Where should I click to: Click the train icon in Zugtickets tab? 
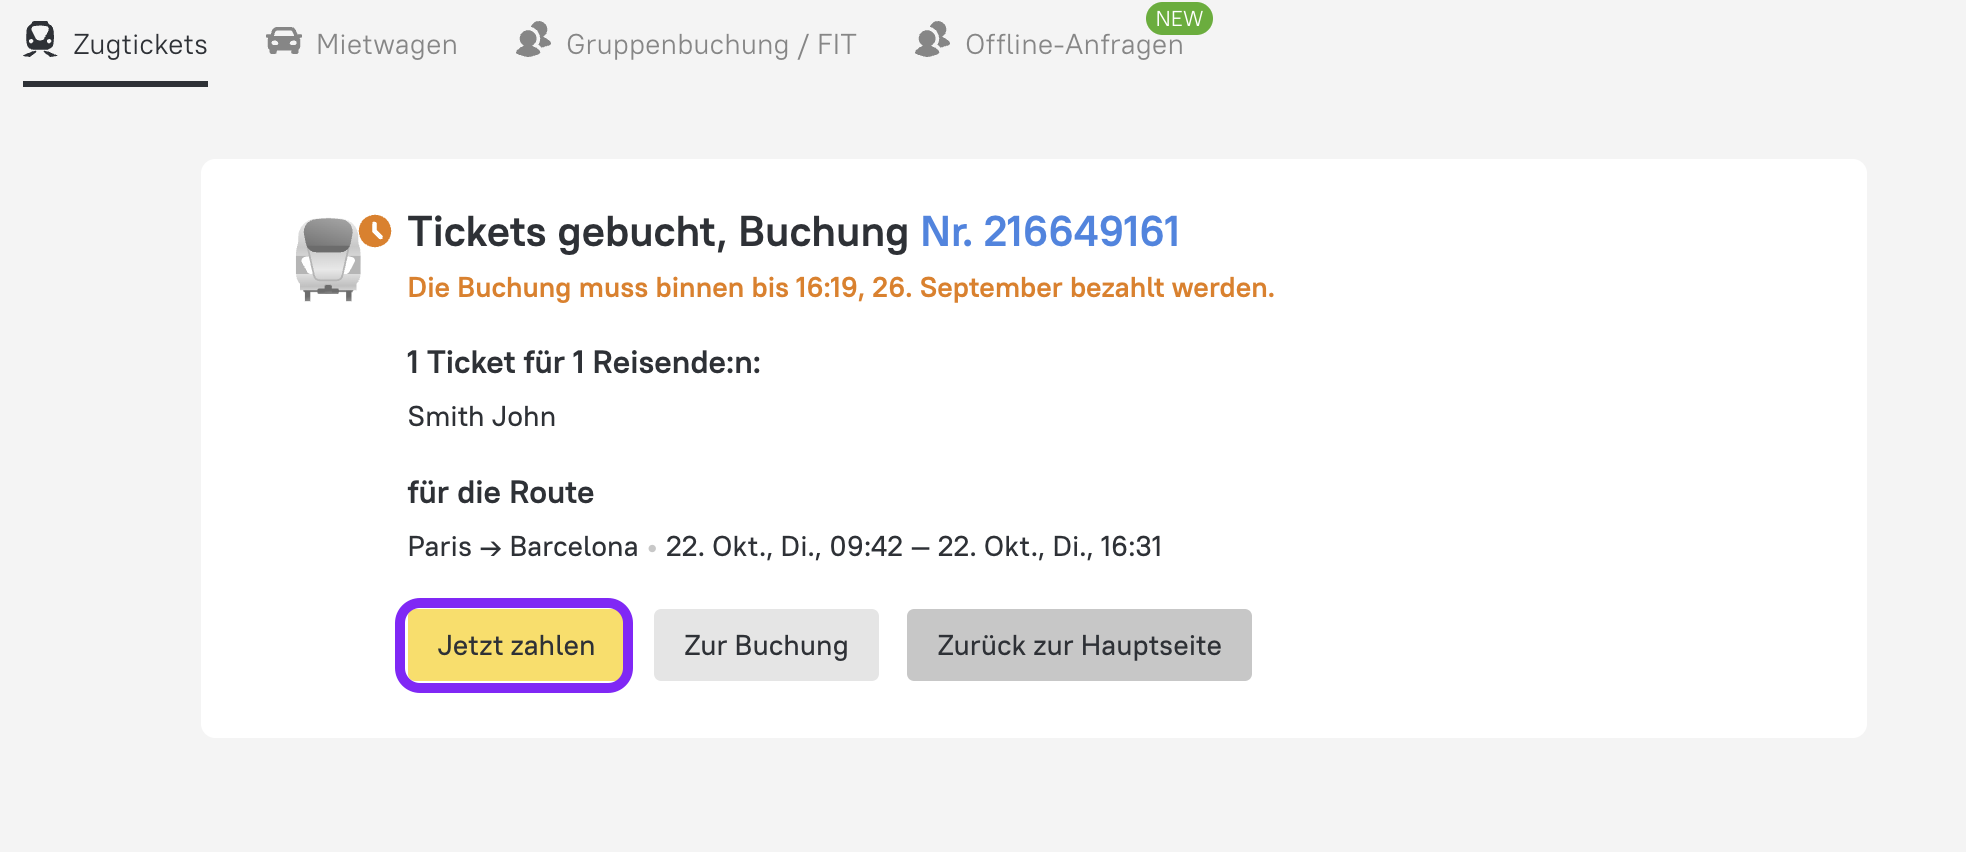click(x=40, y=40)
